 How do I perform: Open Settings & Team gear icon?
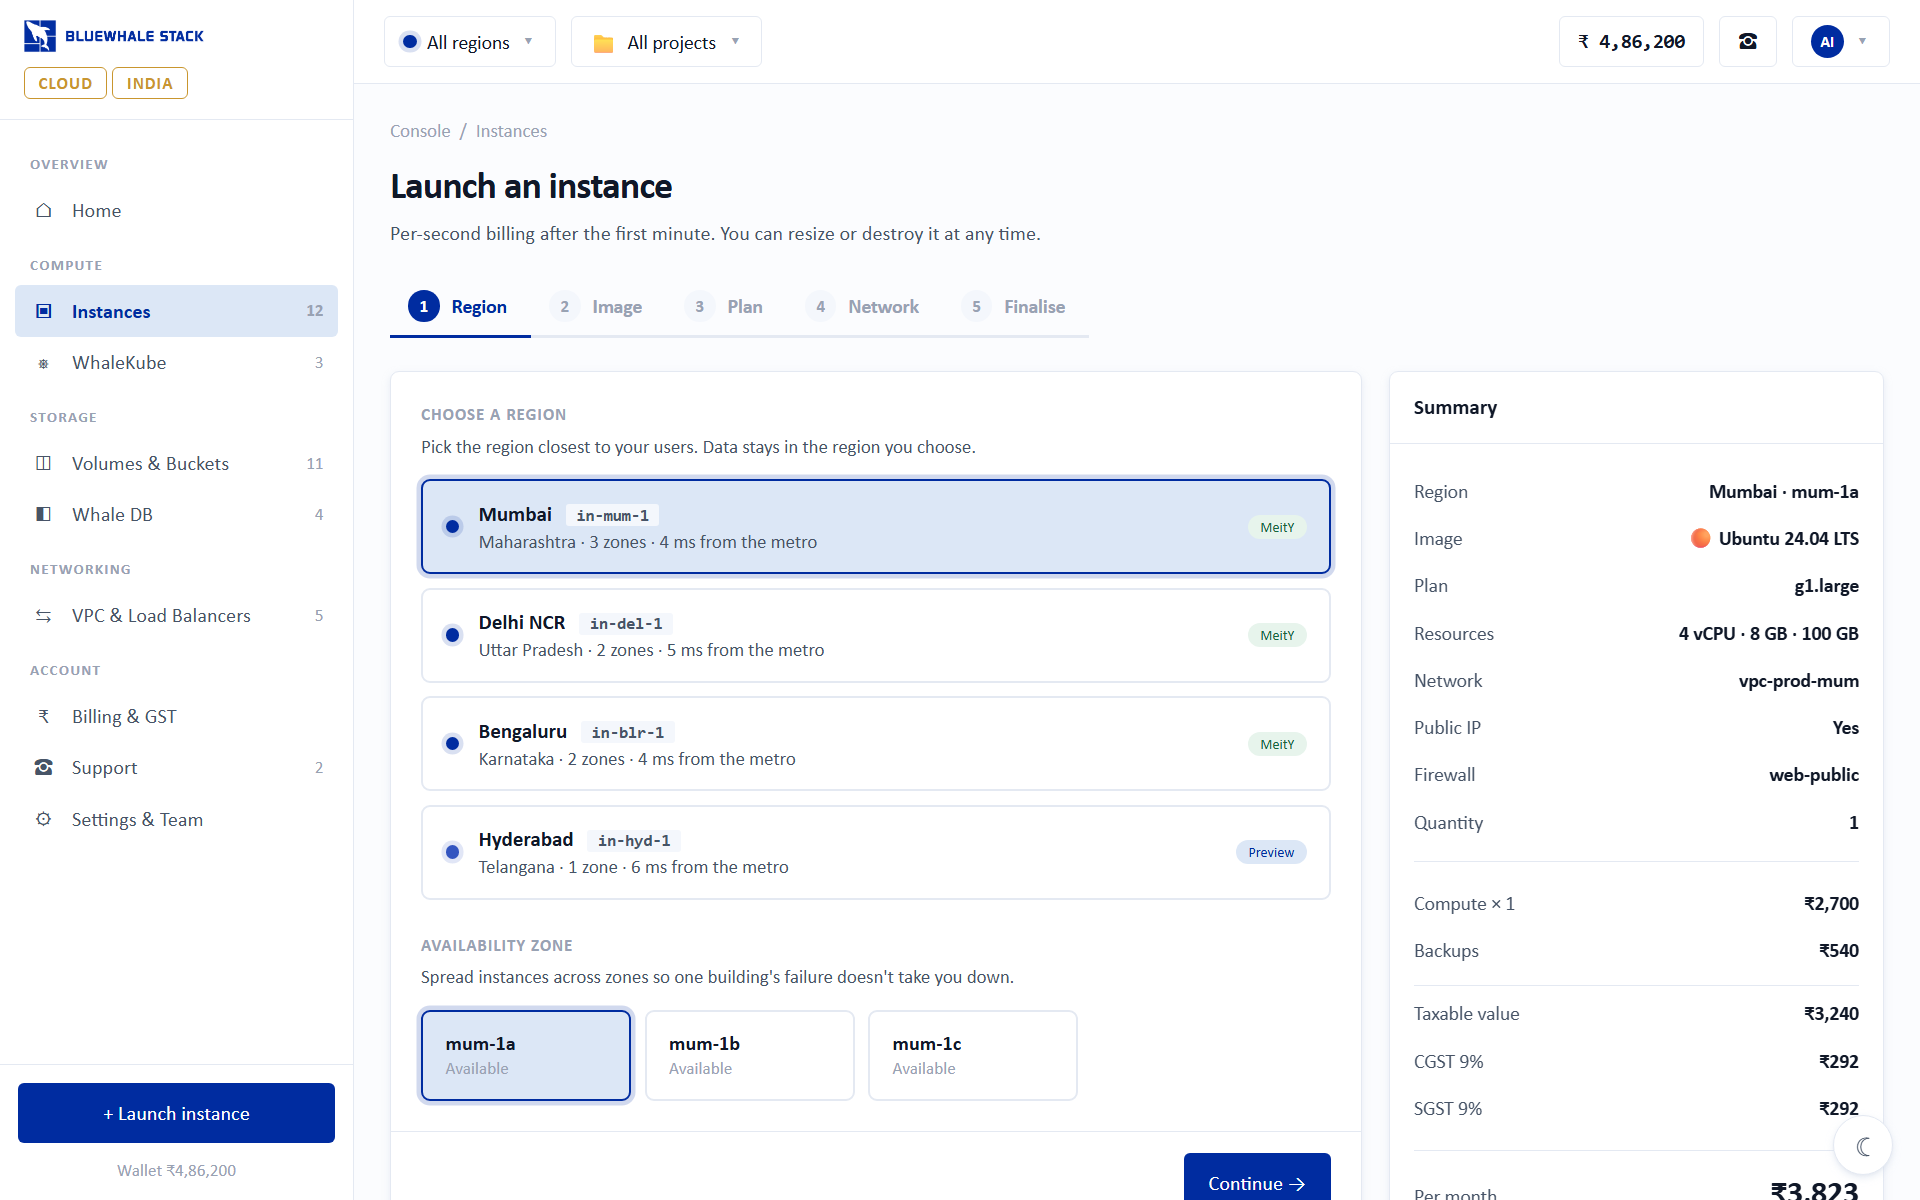pyautogui.click(x=43, y=819)
